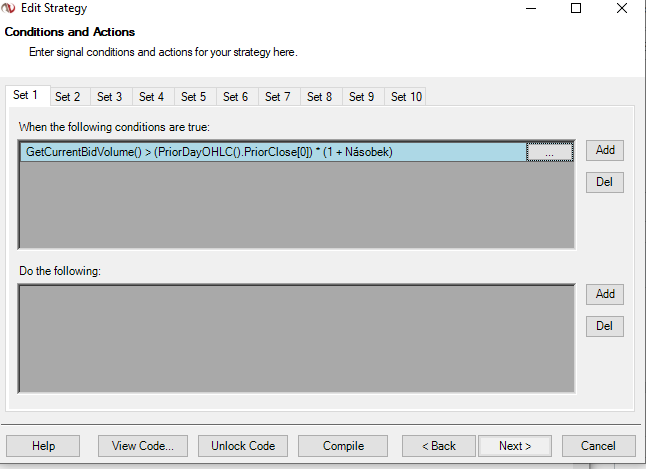646x469 pixels.
Task: Proceed with the Next > button
Action: tap(515, 446)
